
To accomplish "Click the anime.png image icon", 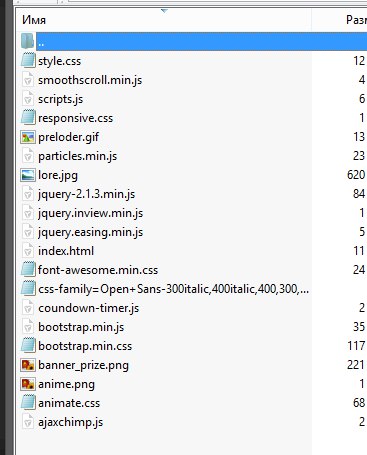I will 28,384.
